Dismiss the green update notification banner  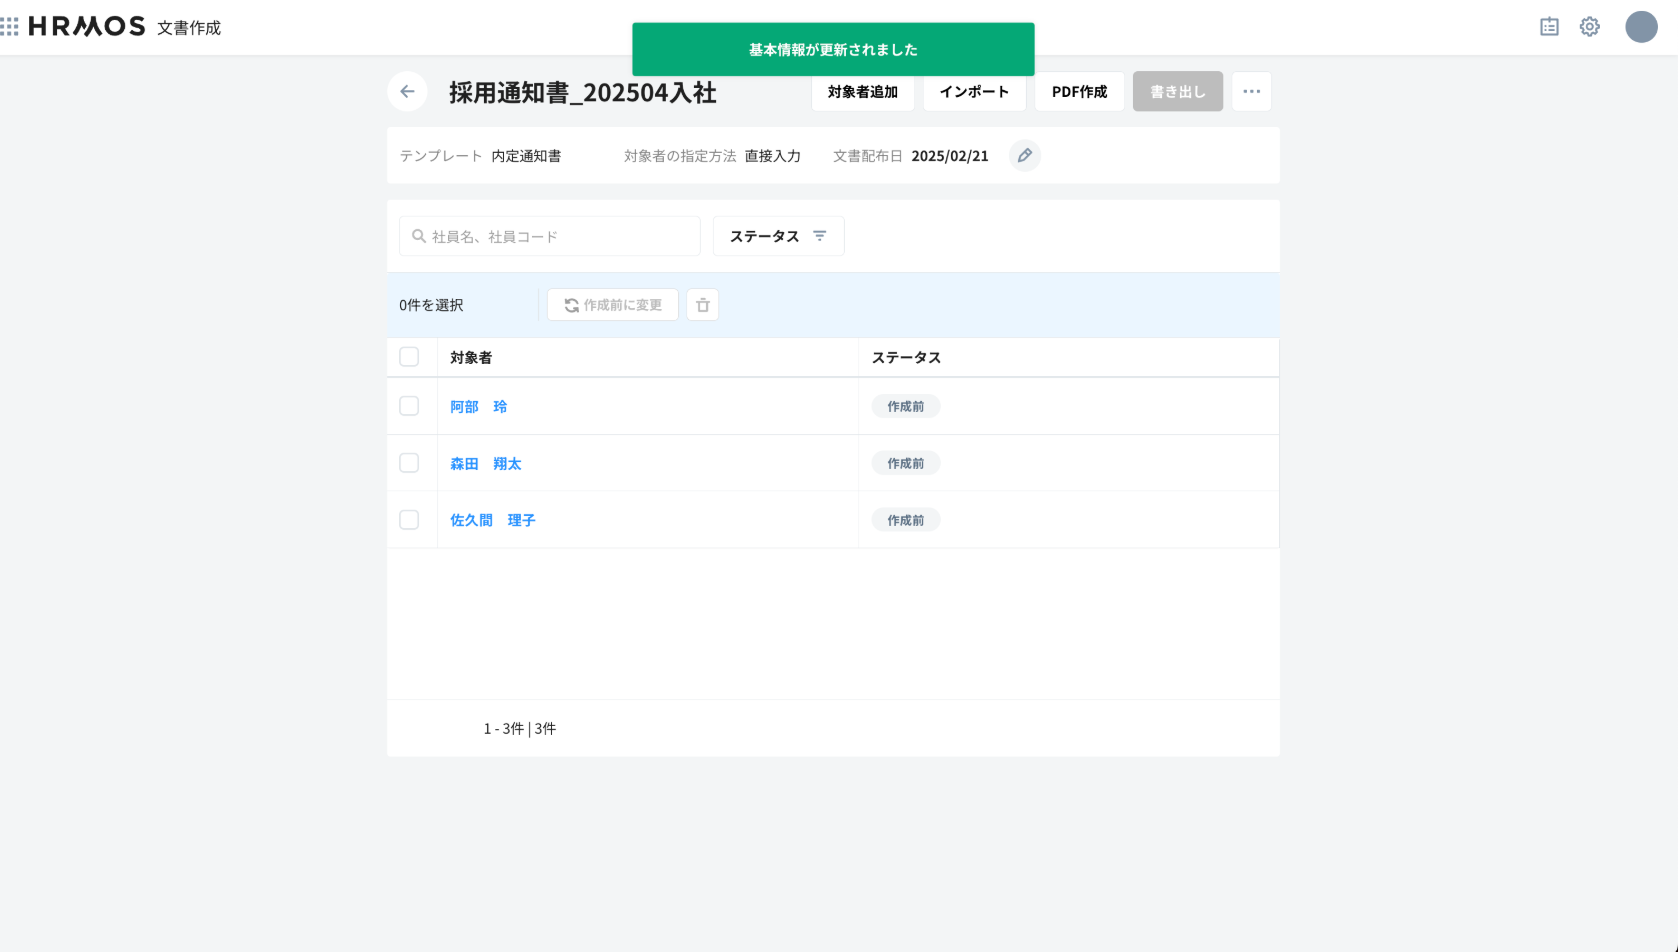point(833,50)
